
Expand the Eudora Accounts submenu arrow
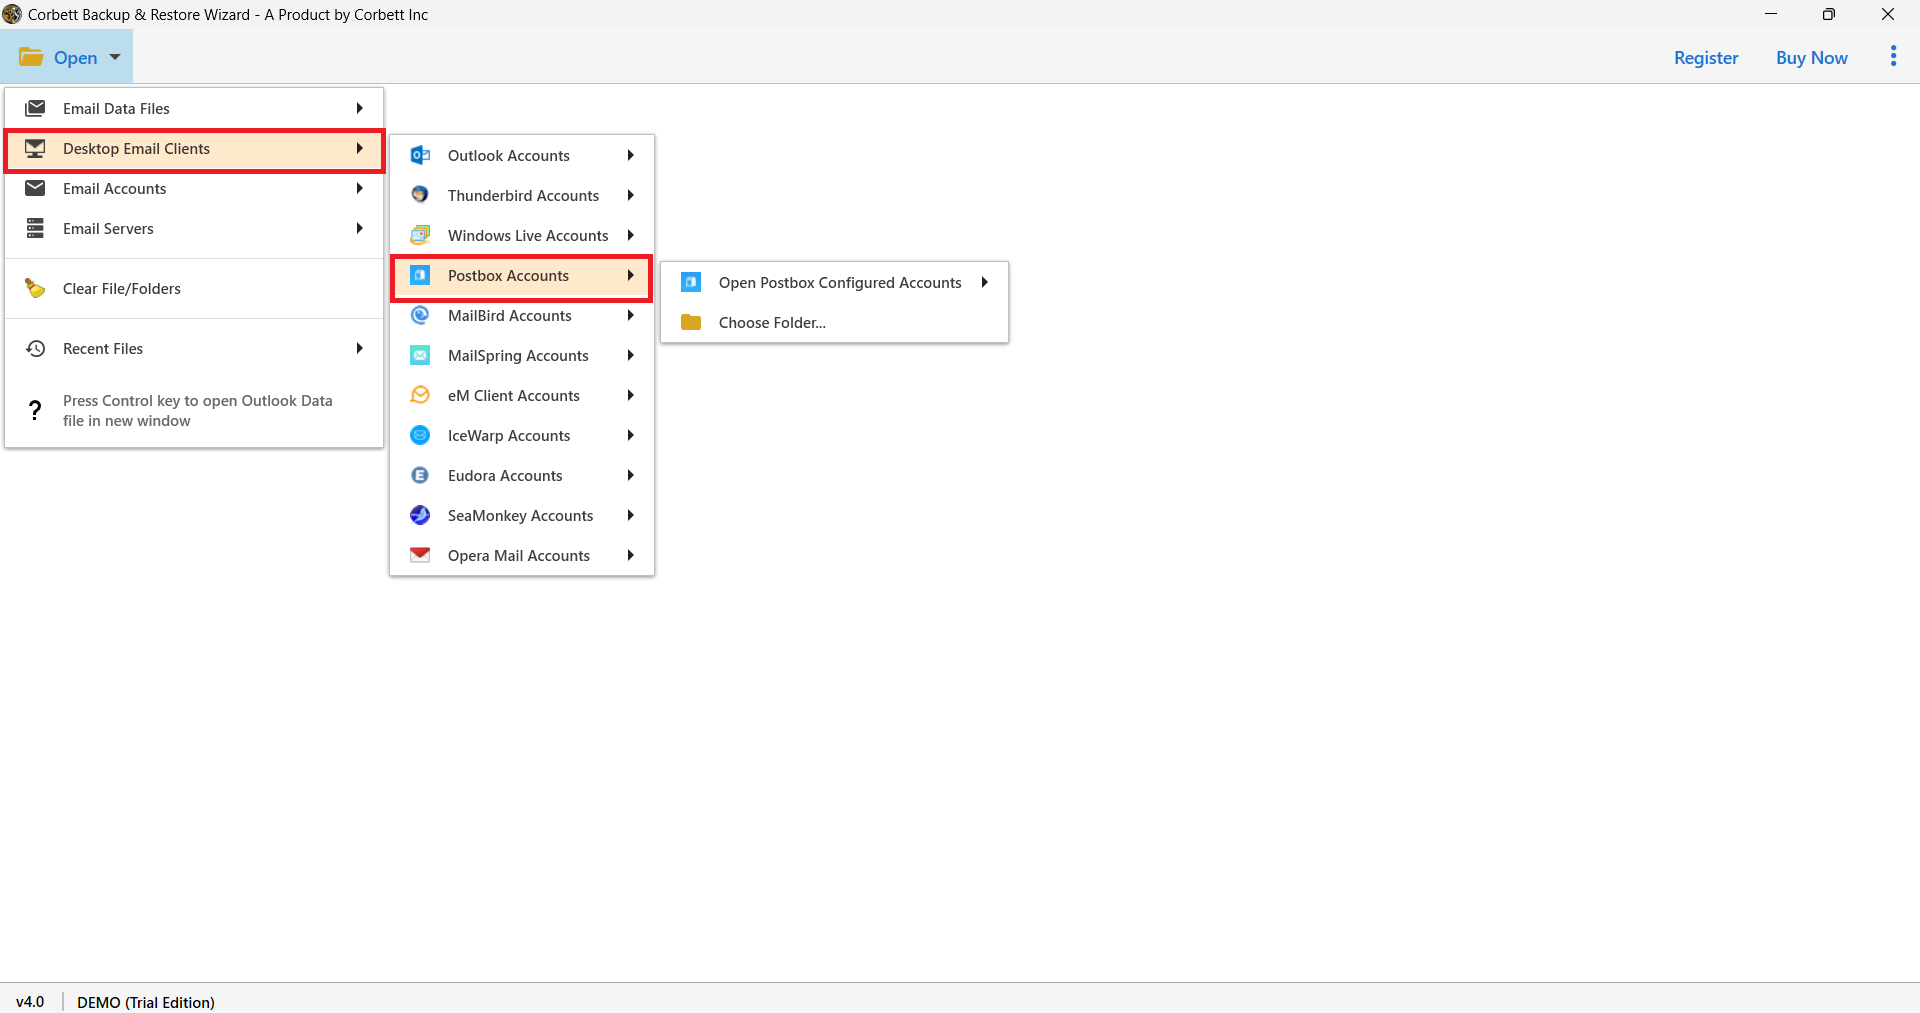pos(631,475)
